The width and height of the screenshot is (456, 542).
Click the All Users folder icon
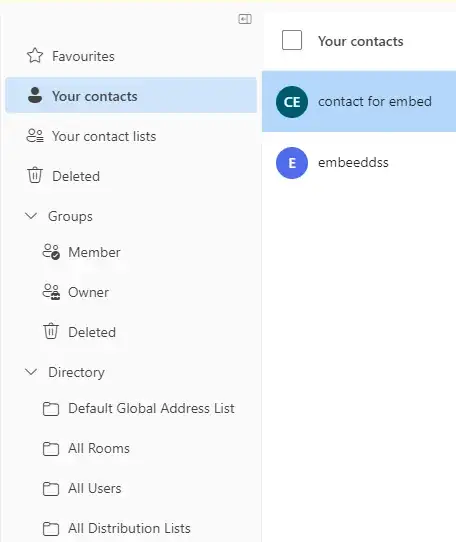click(x=51, y=489)
